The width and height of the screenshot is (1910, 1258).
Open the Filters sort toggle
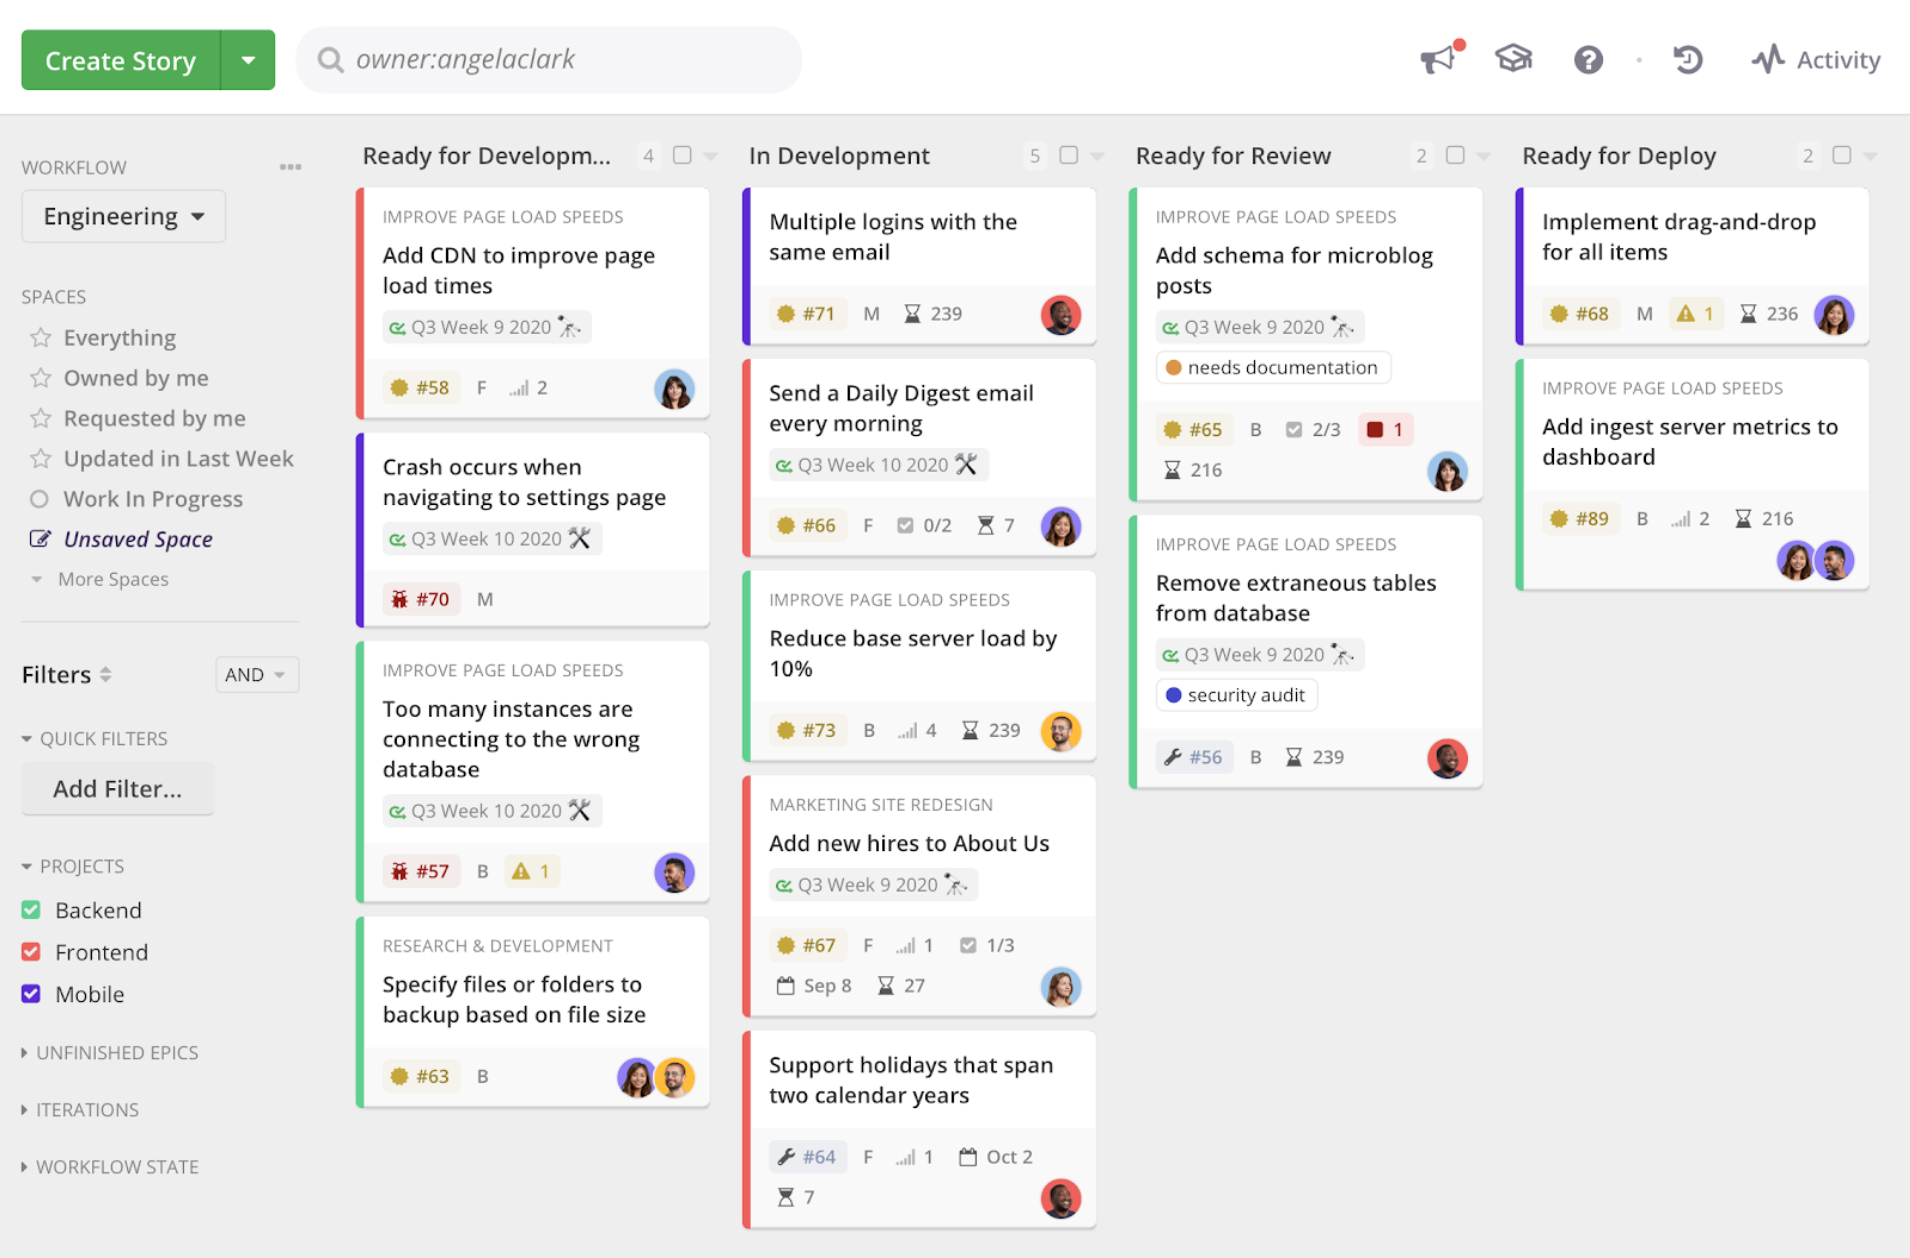[x=106, y=675]
